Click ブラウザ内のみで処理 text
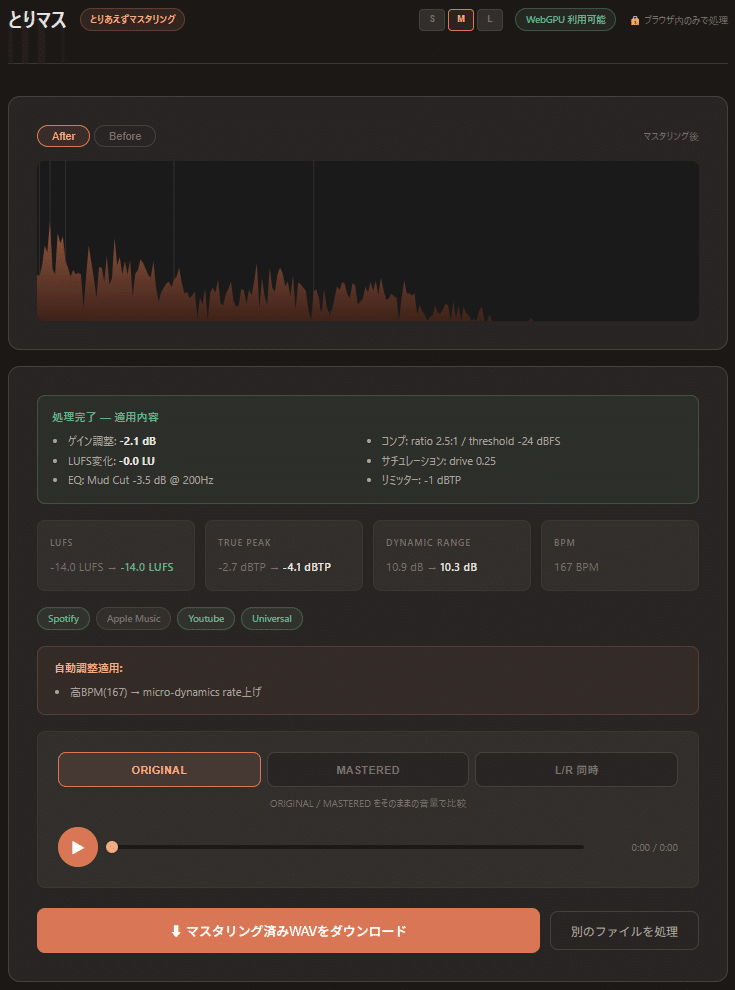This screenshot has width=735, height=990. coord(686,20)
